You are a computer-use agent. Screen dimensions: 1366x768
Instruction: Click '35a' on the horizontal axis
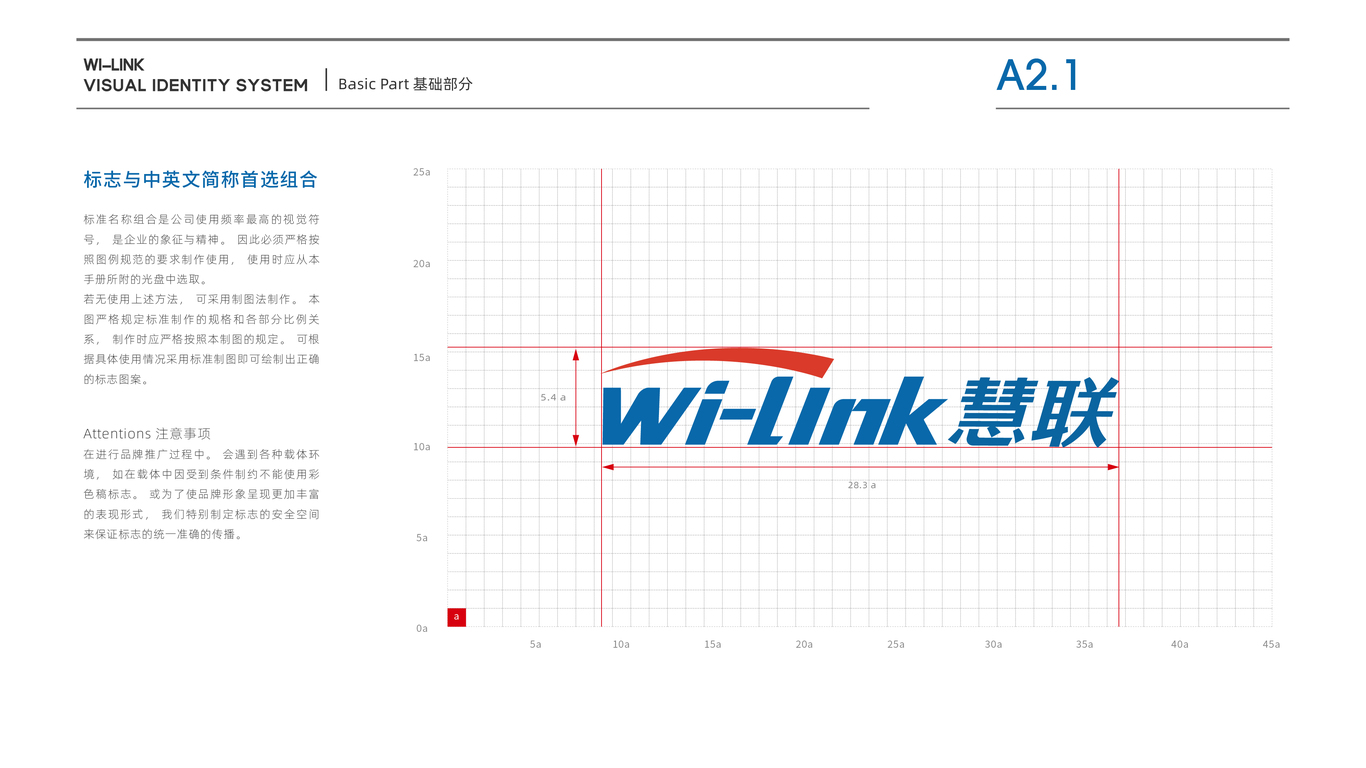click(x=1084, y=645)
